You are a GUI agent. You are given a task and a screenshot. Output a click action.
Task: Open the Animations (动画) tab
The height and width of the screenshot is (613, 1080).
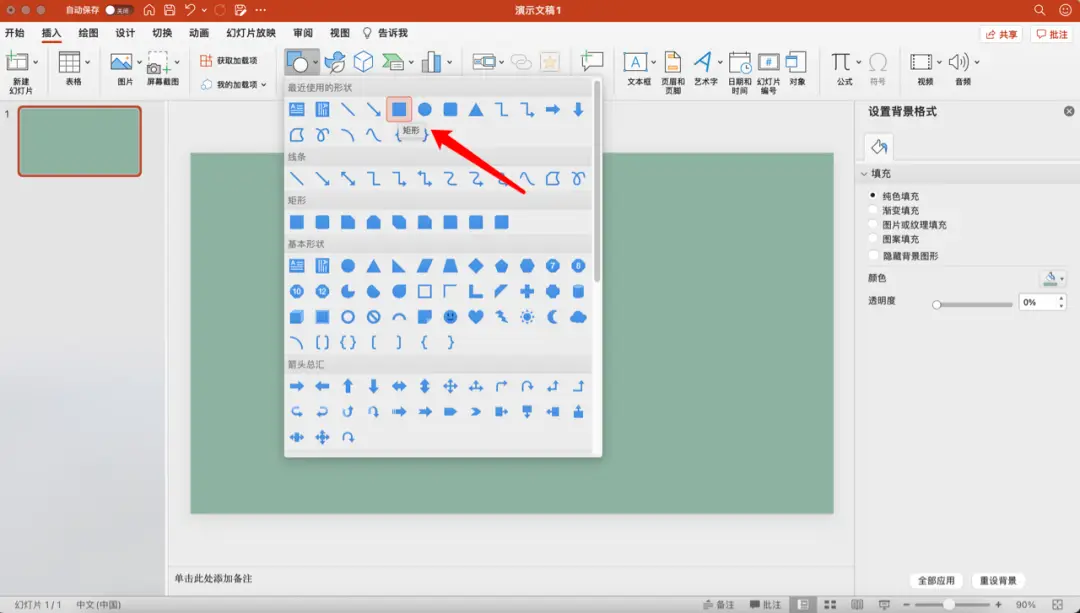click(199, 32)
